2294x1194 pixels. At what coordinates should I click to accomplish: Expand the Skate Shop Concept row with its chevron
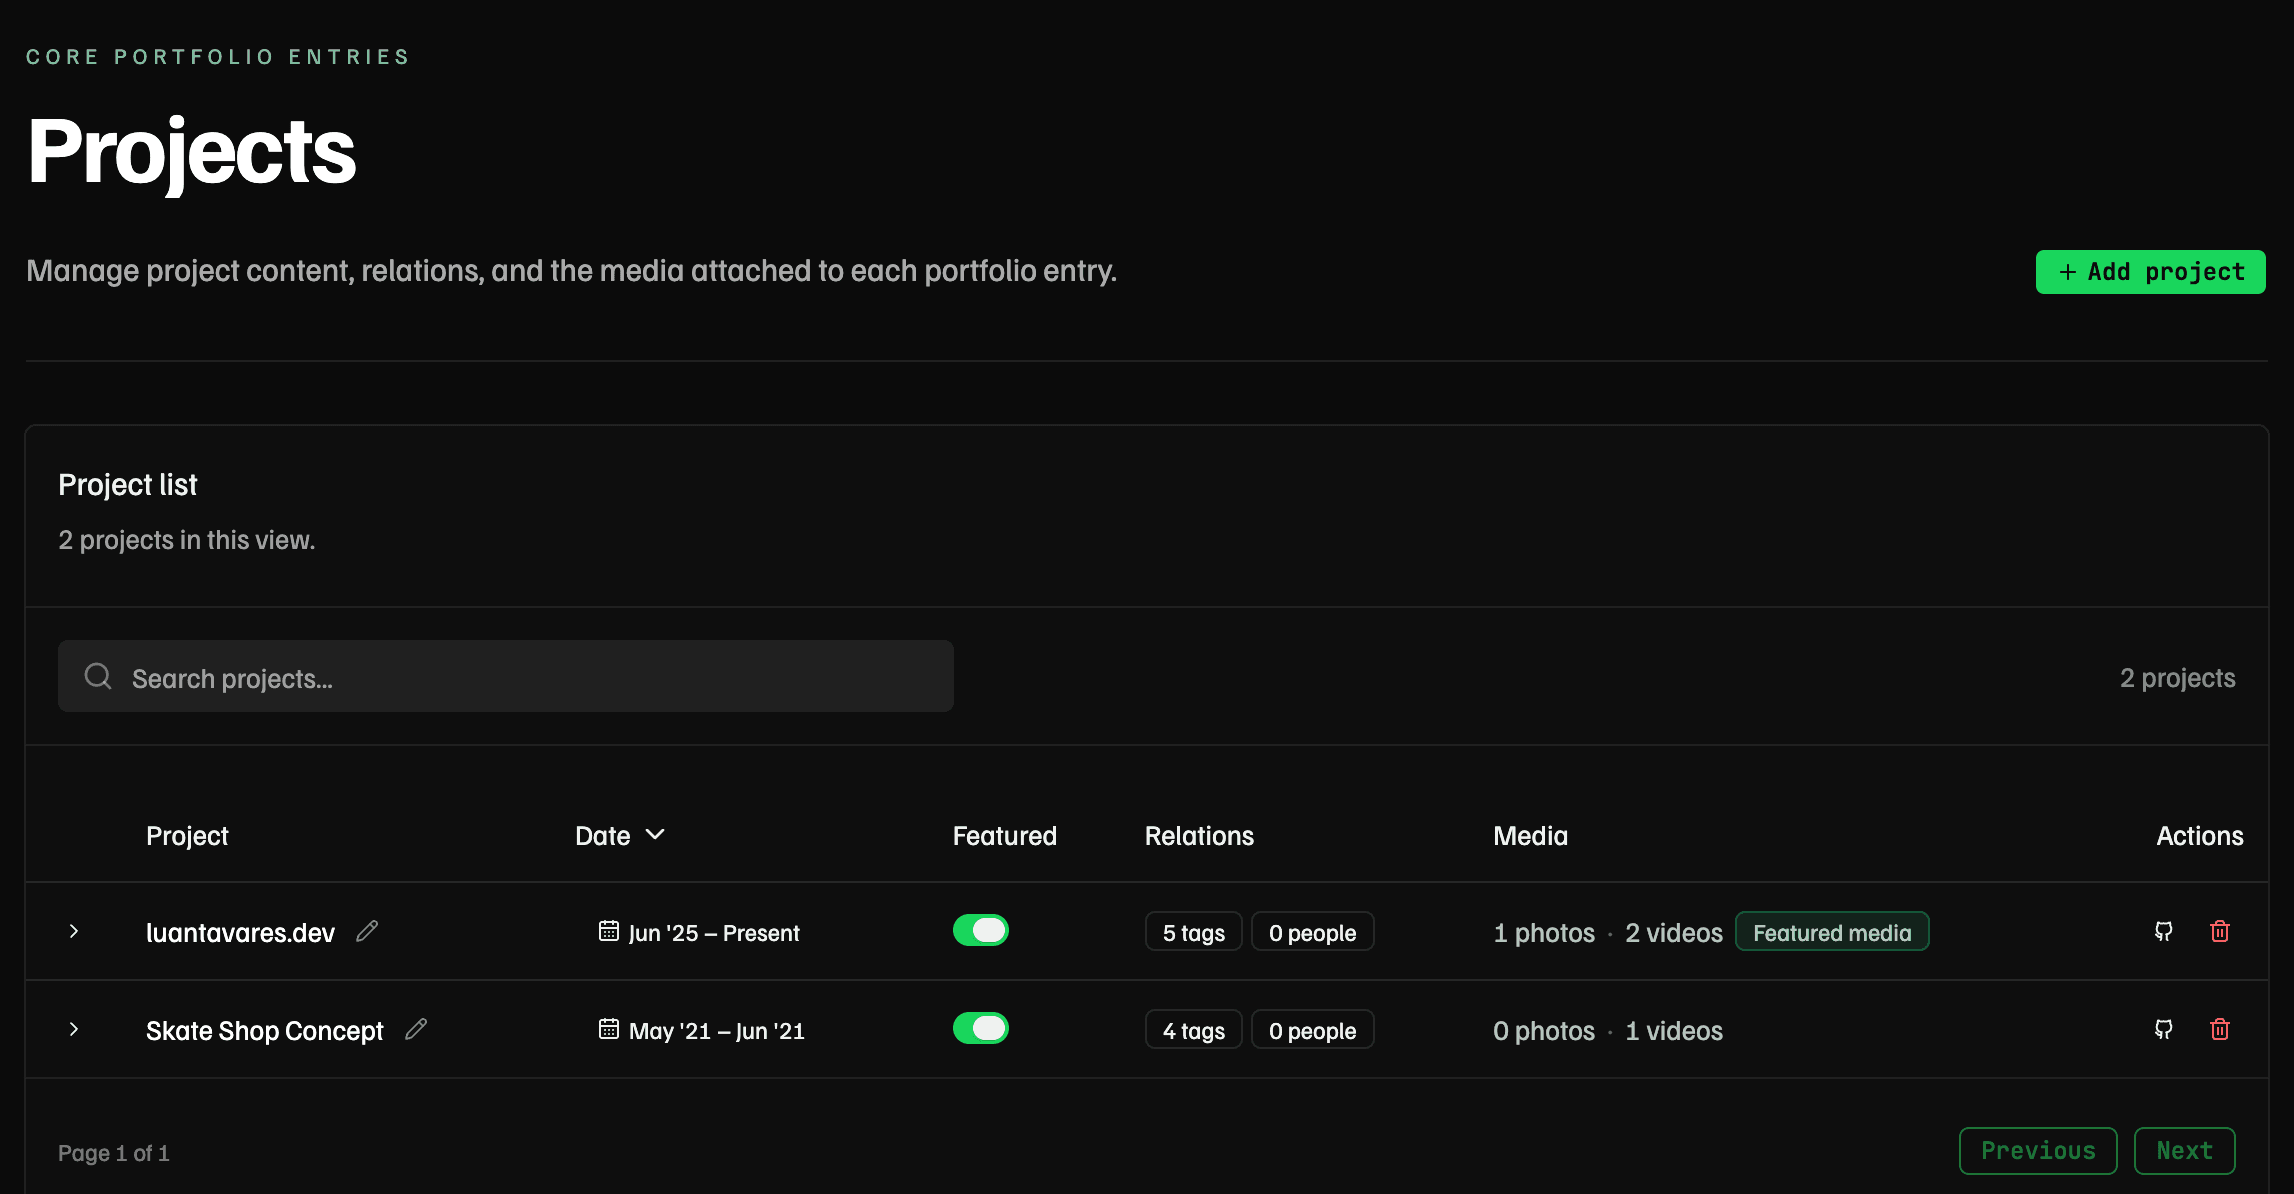[74, 1029]
